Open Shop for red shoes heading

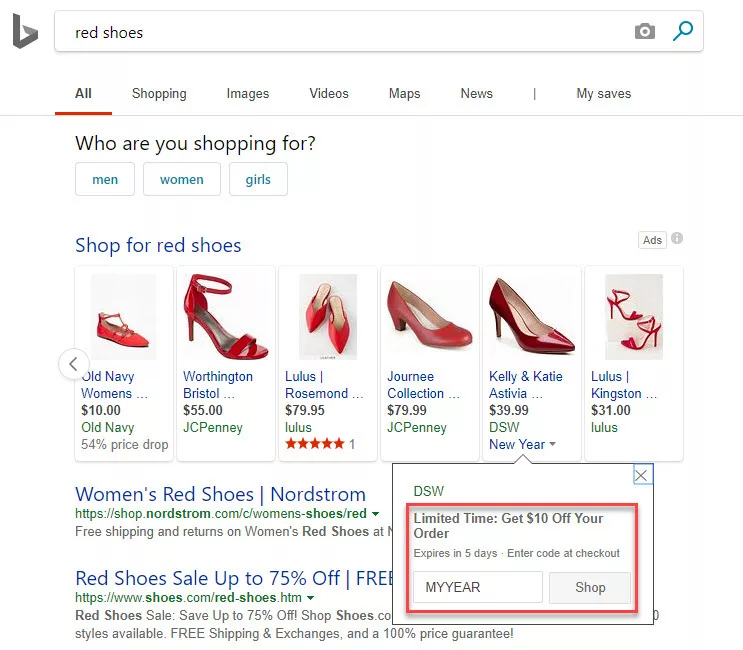[158, 245]
